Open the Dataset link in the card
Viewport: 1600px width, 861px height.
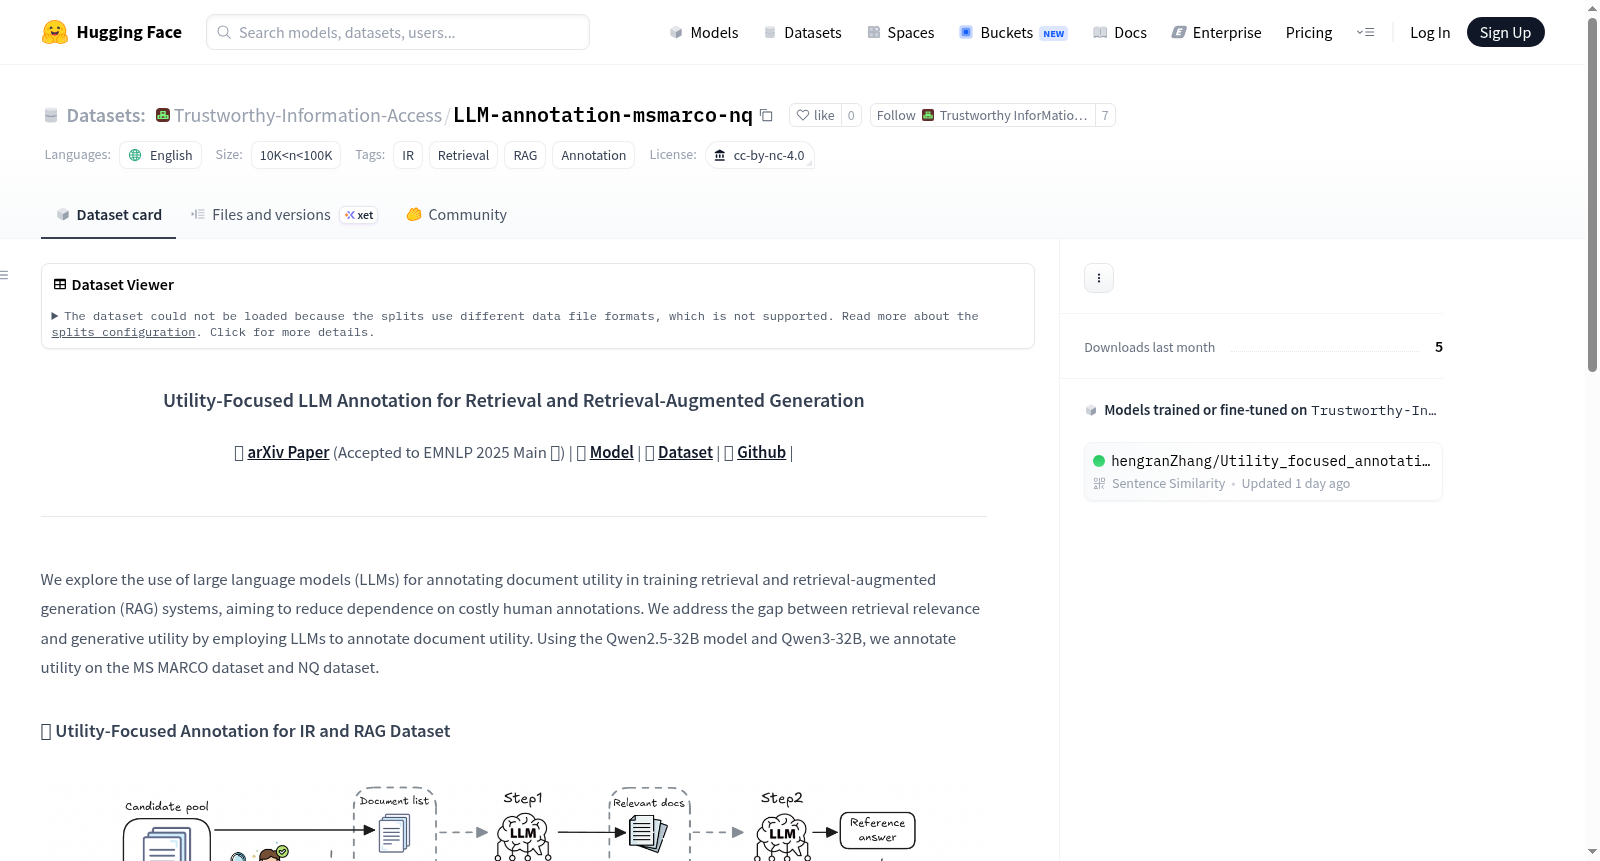(x=685, y=452)
